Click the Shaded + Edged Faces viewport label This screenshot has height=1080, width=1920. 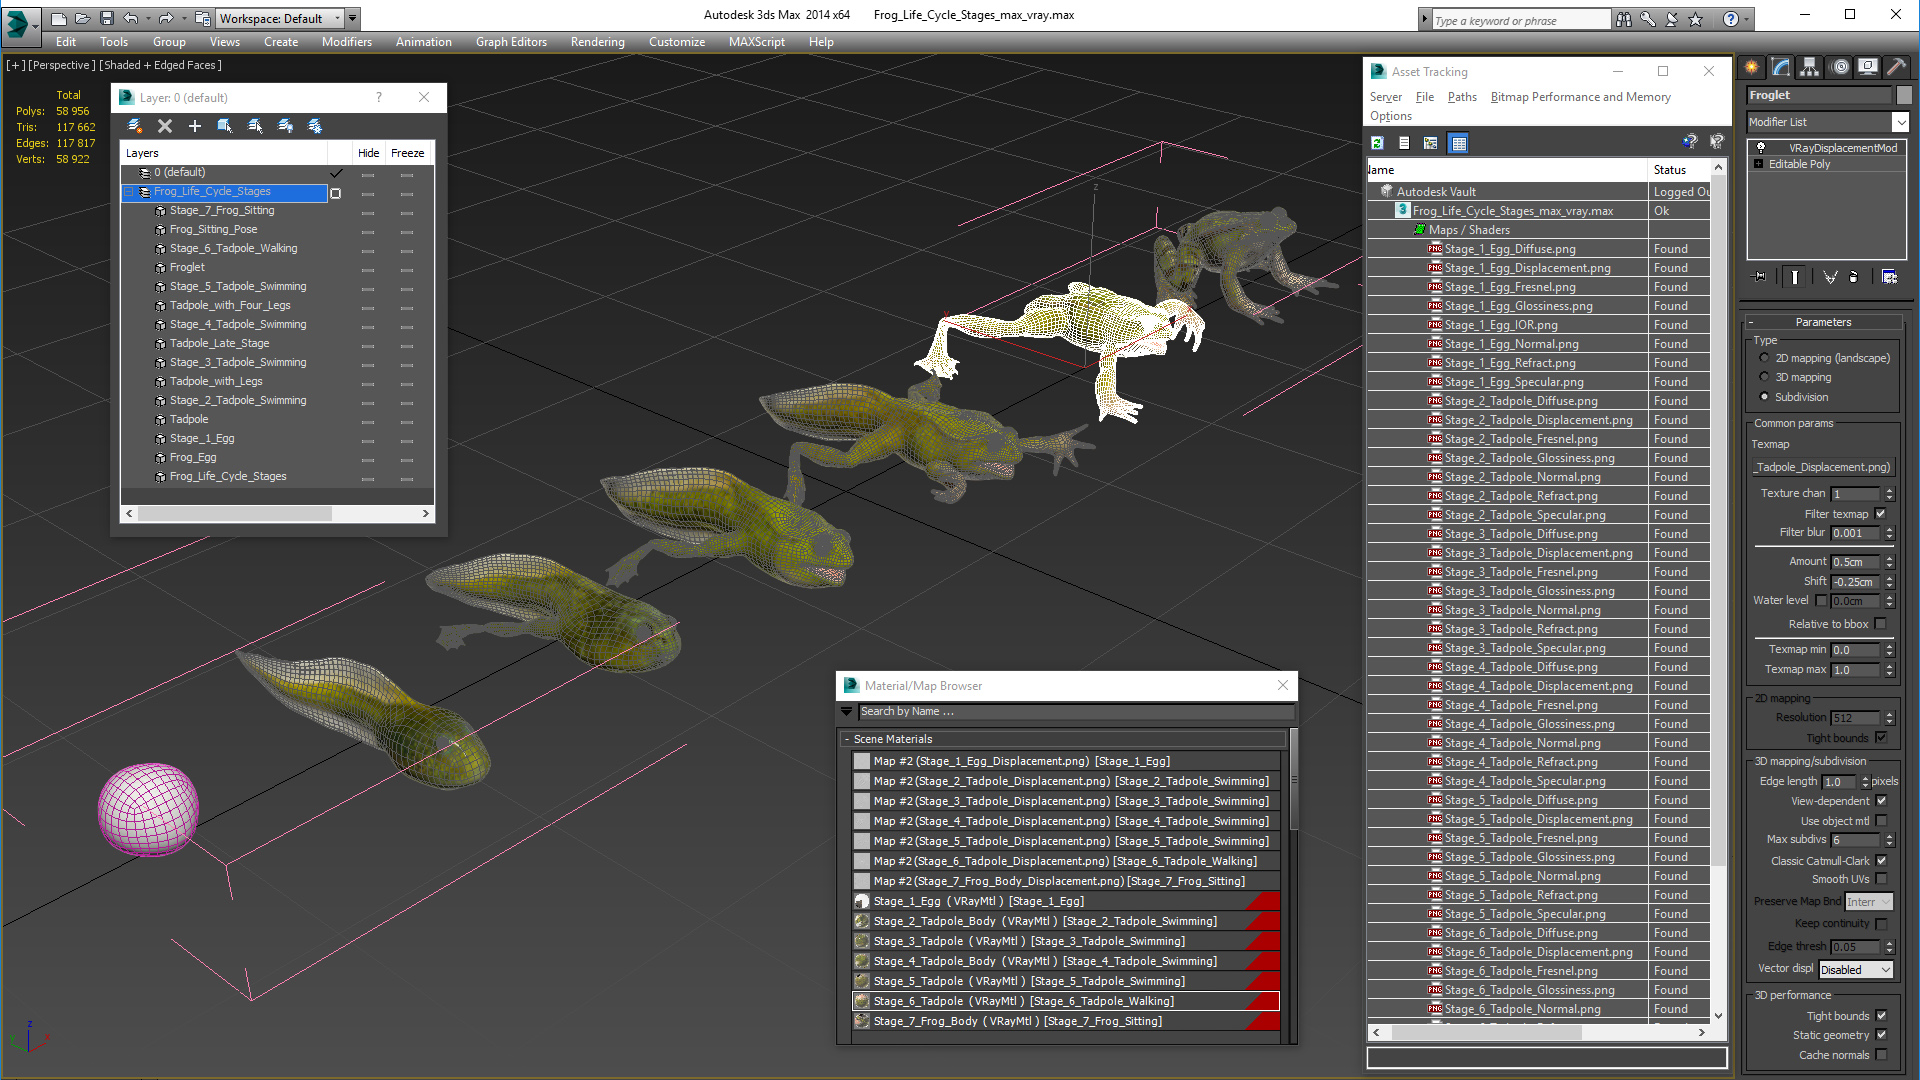click(160, 65)
